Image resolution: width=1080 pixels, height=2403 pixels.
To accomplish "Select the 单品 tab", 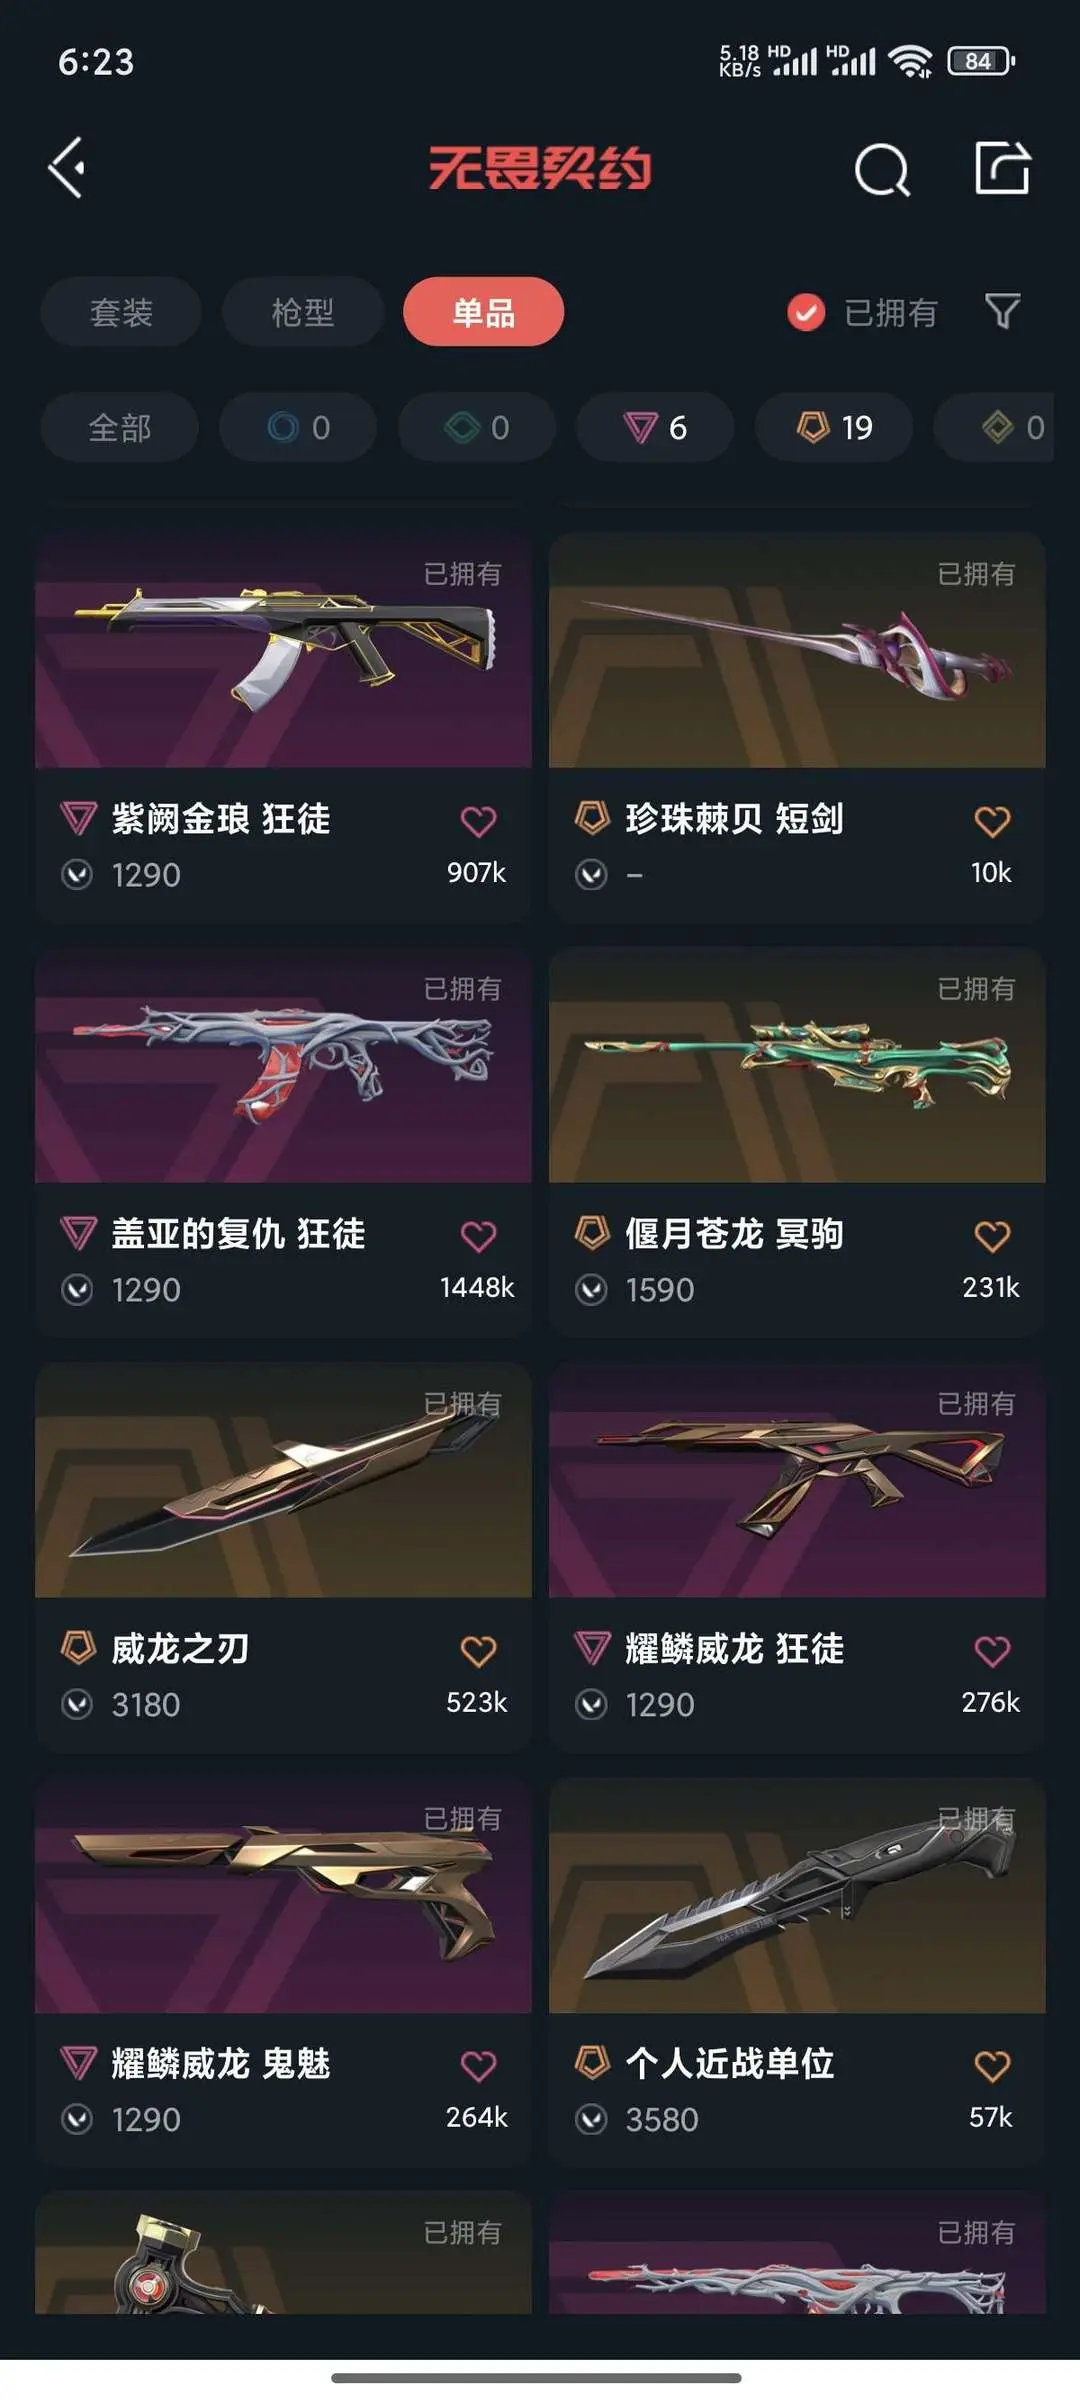I will [x=484, y=312].
